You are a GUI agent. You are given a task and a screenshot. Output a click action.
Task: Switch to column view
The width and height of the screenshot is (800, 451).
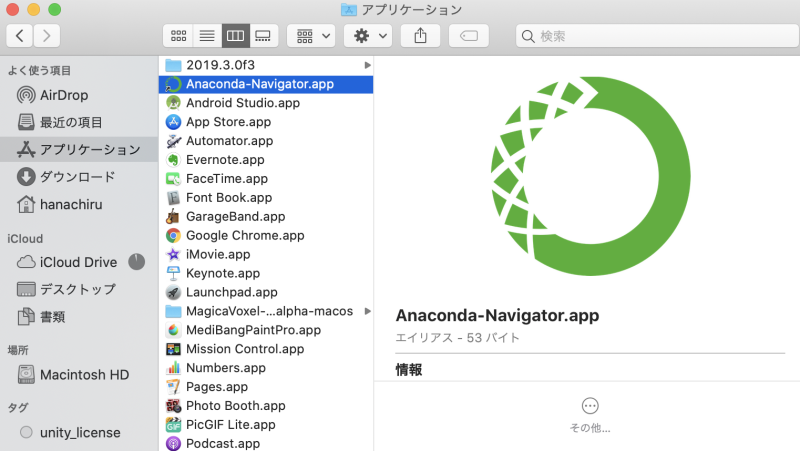235,36
